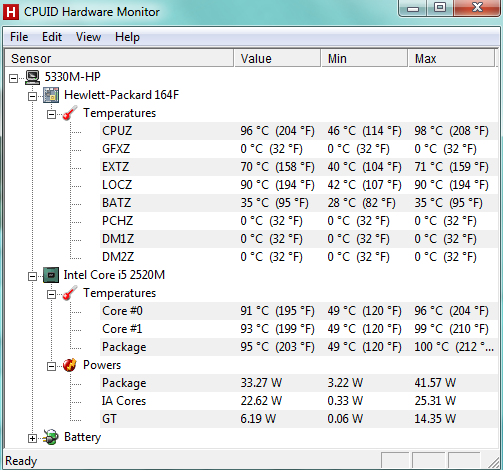This screenshot has width=503, height=470.
Task: Select the EXTZ sensor row
Action: click(x=298, y=167)
